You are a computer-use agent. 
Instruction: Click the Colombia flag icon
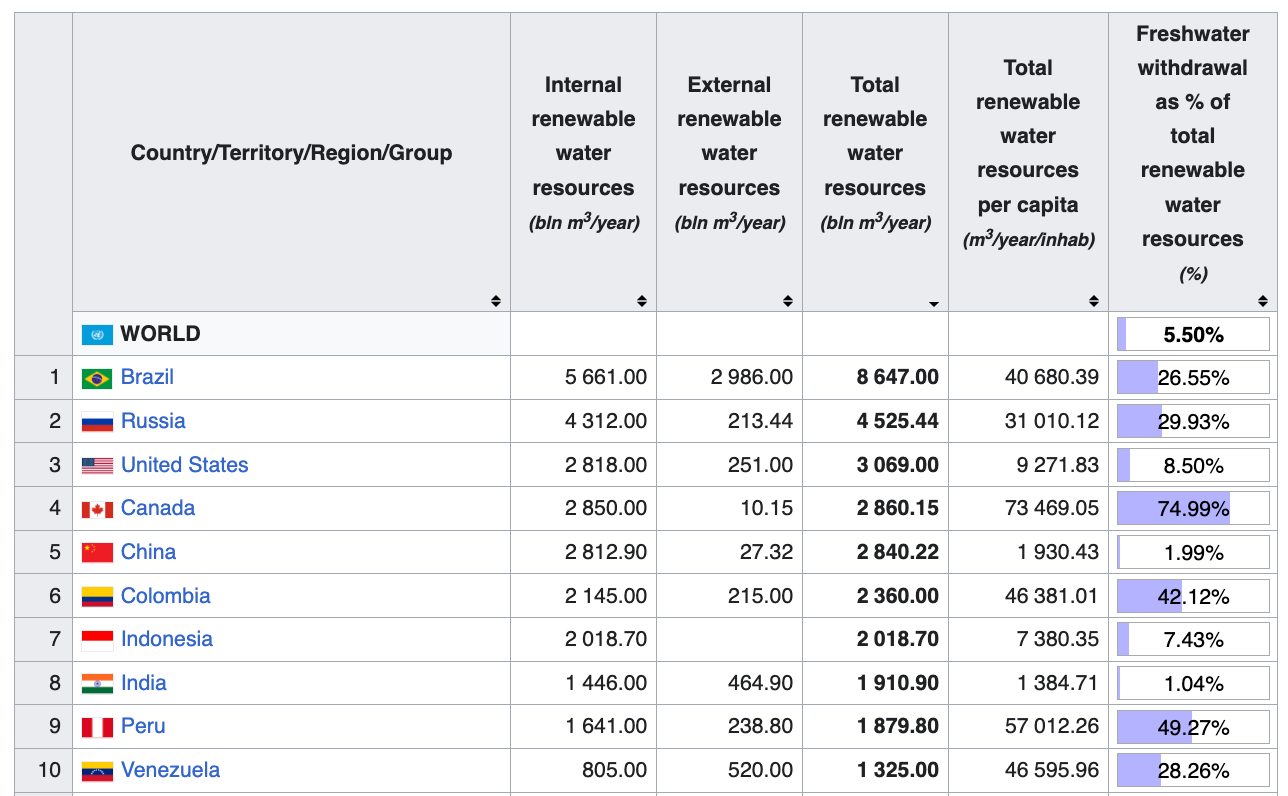click(x=97, y=596)
